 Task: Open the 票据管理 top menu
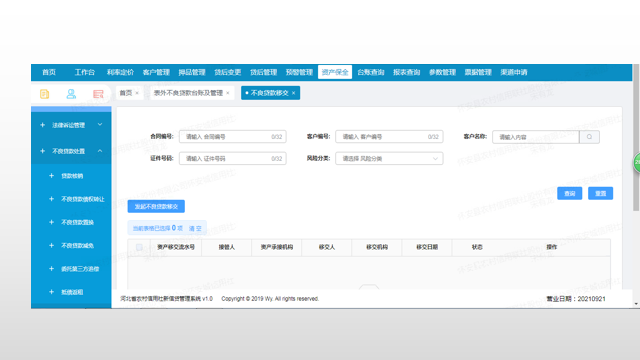(478, 72)
